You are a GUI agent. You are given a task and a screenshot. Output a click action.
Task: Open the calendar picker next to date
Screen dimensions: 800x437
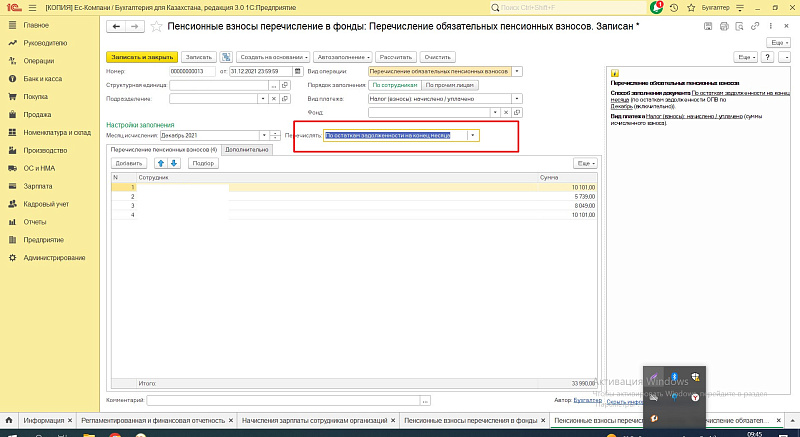[297, 71]
